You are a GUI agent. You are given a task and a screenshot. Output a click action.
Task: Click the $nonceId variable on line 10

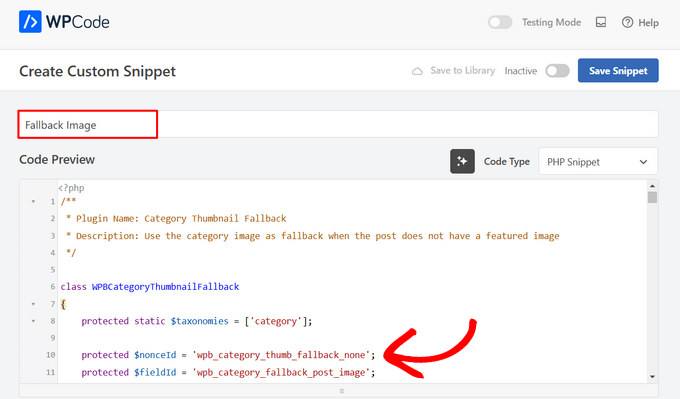pos(155,355)
